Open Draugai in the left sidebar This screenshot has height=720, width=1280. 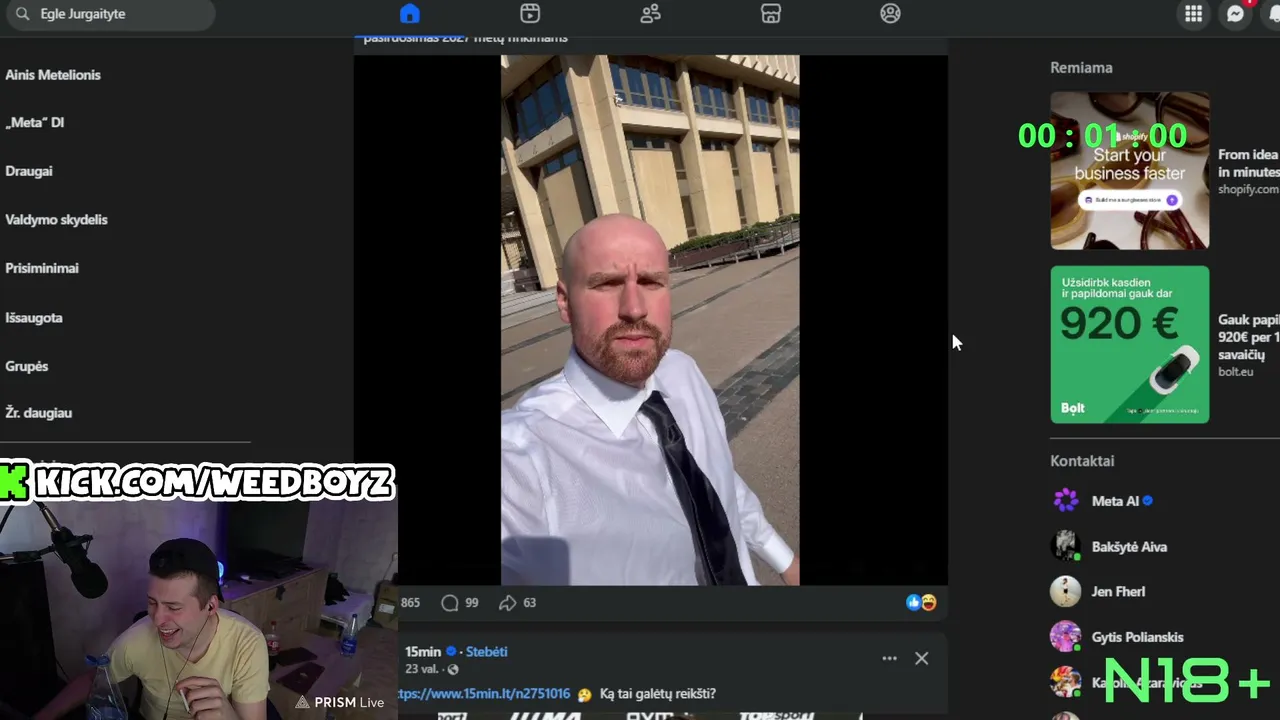coord(29,171)
